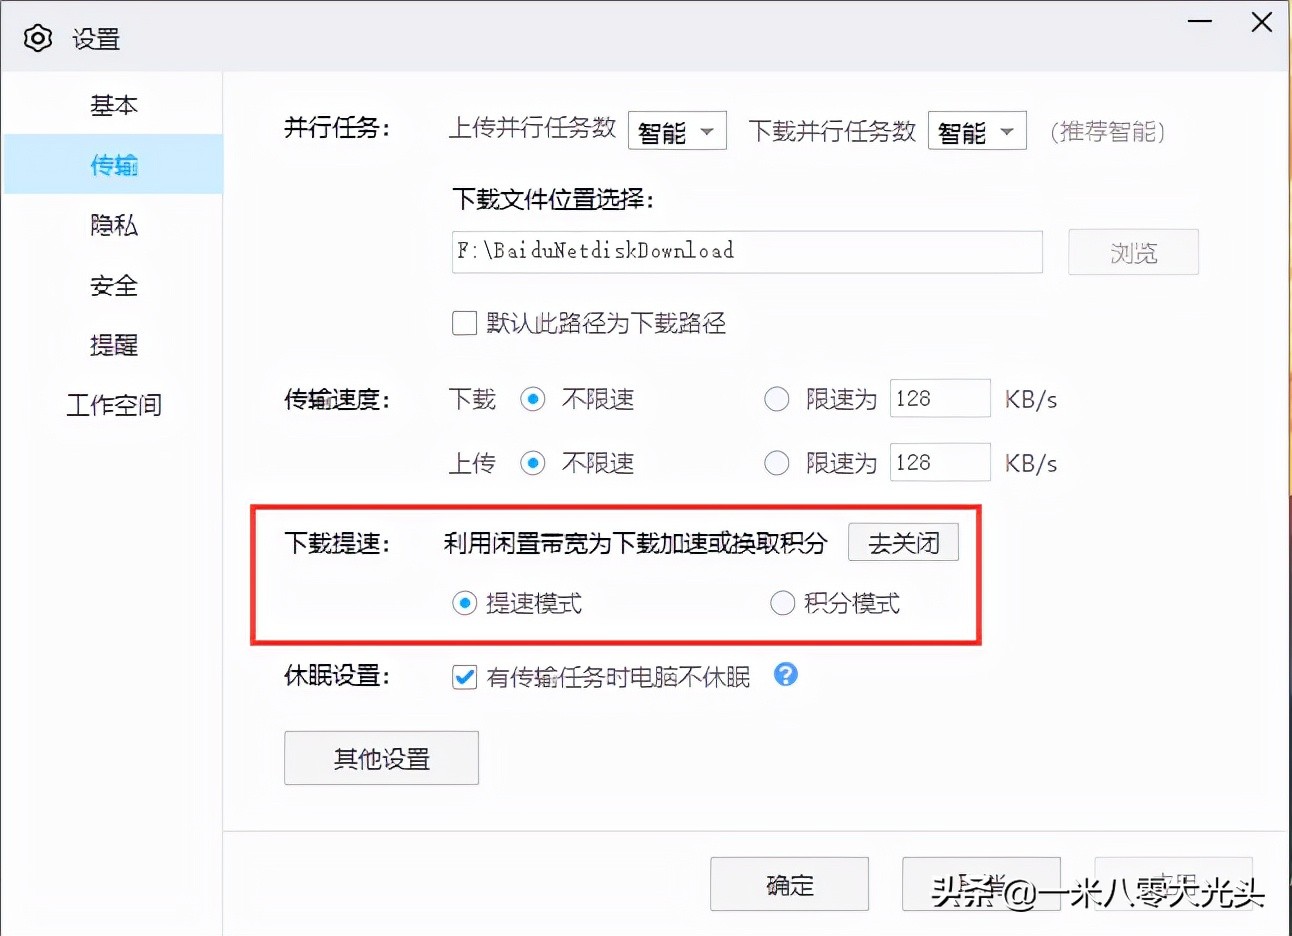
Task: Expand the 浏览 folder browser
Action: click(1133, 252)
